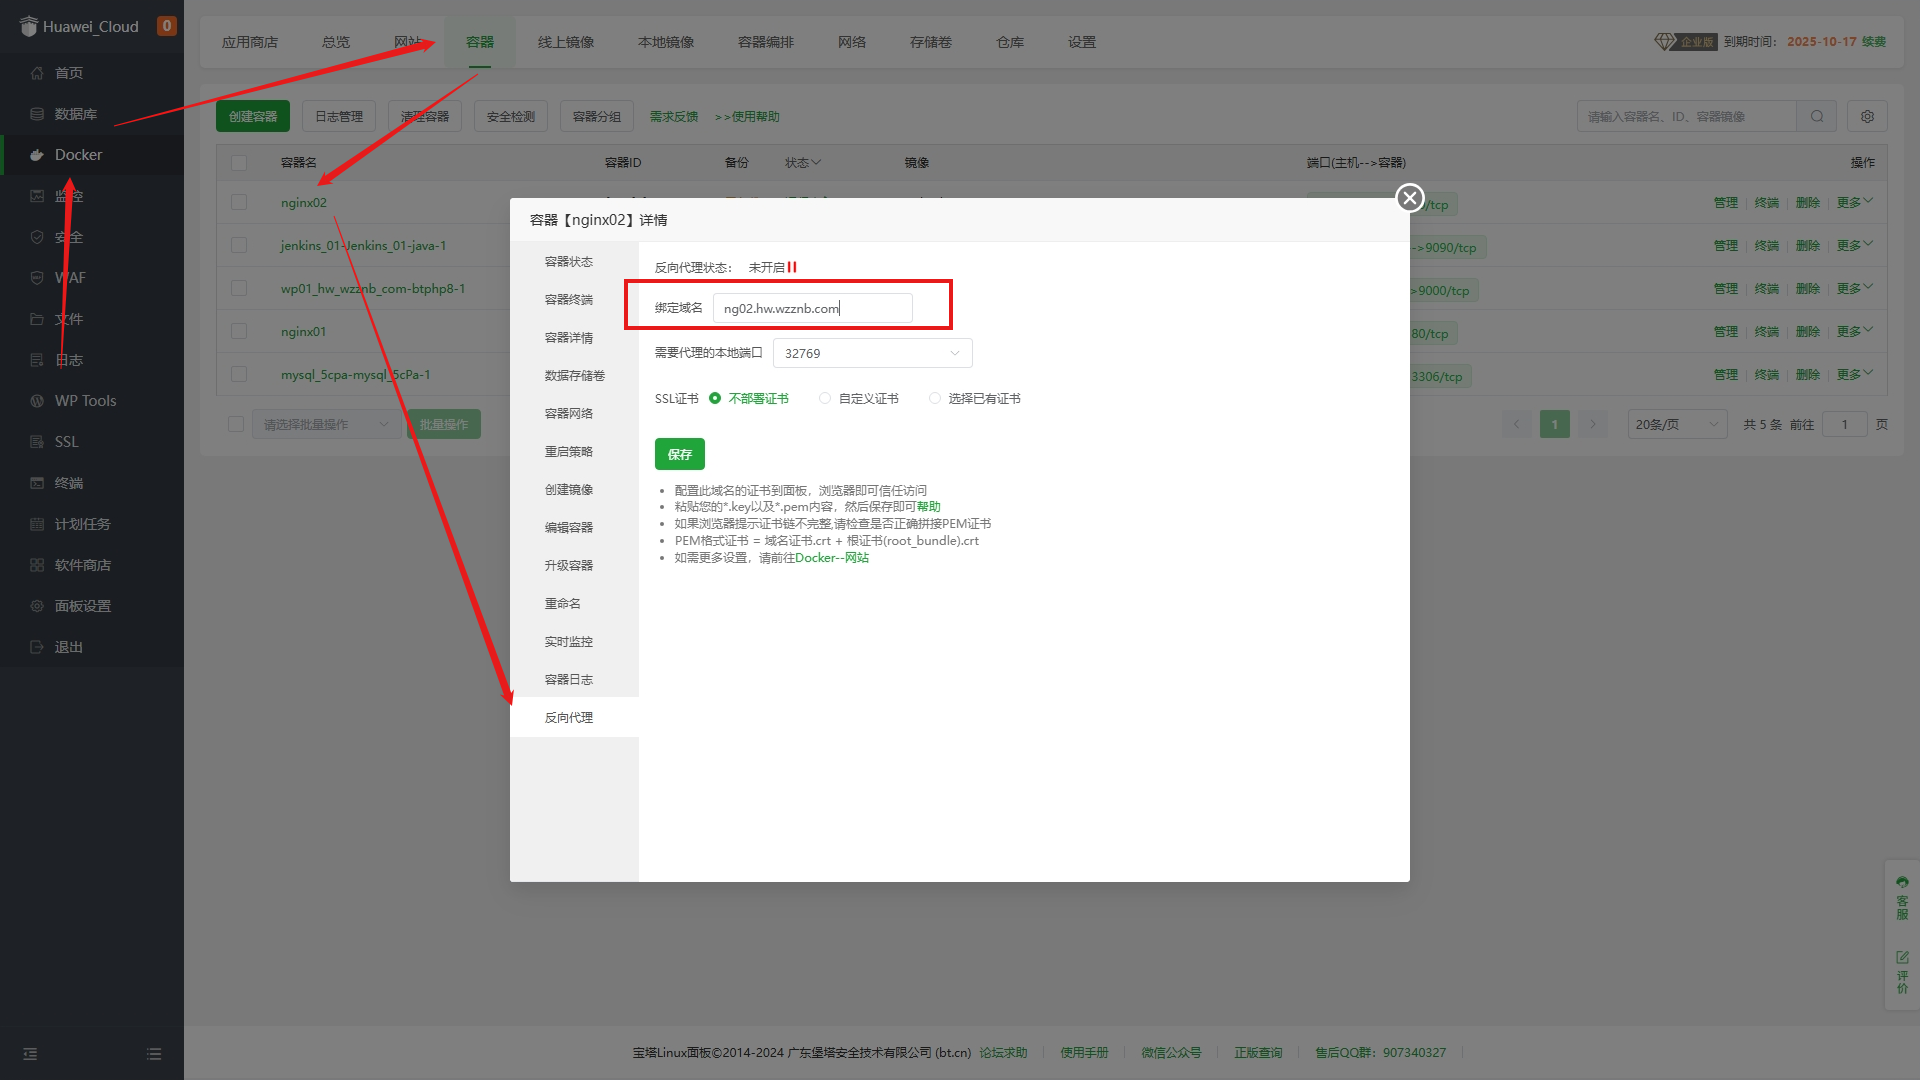
Task: Open the 状态 column filter dropdown
Action: (x=803, y=162)
